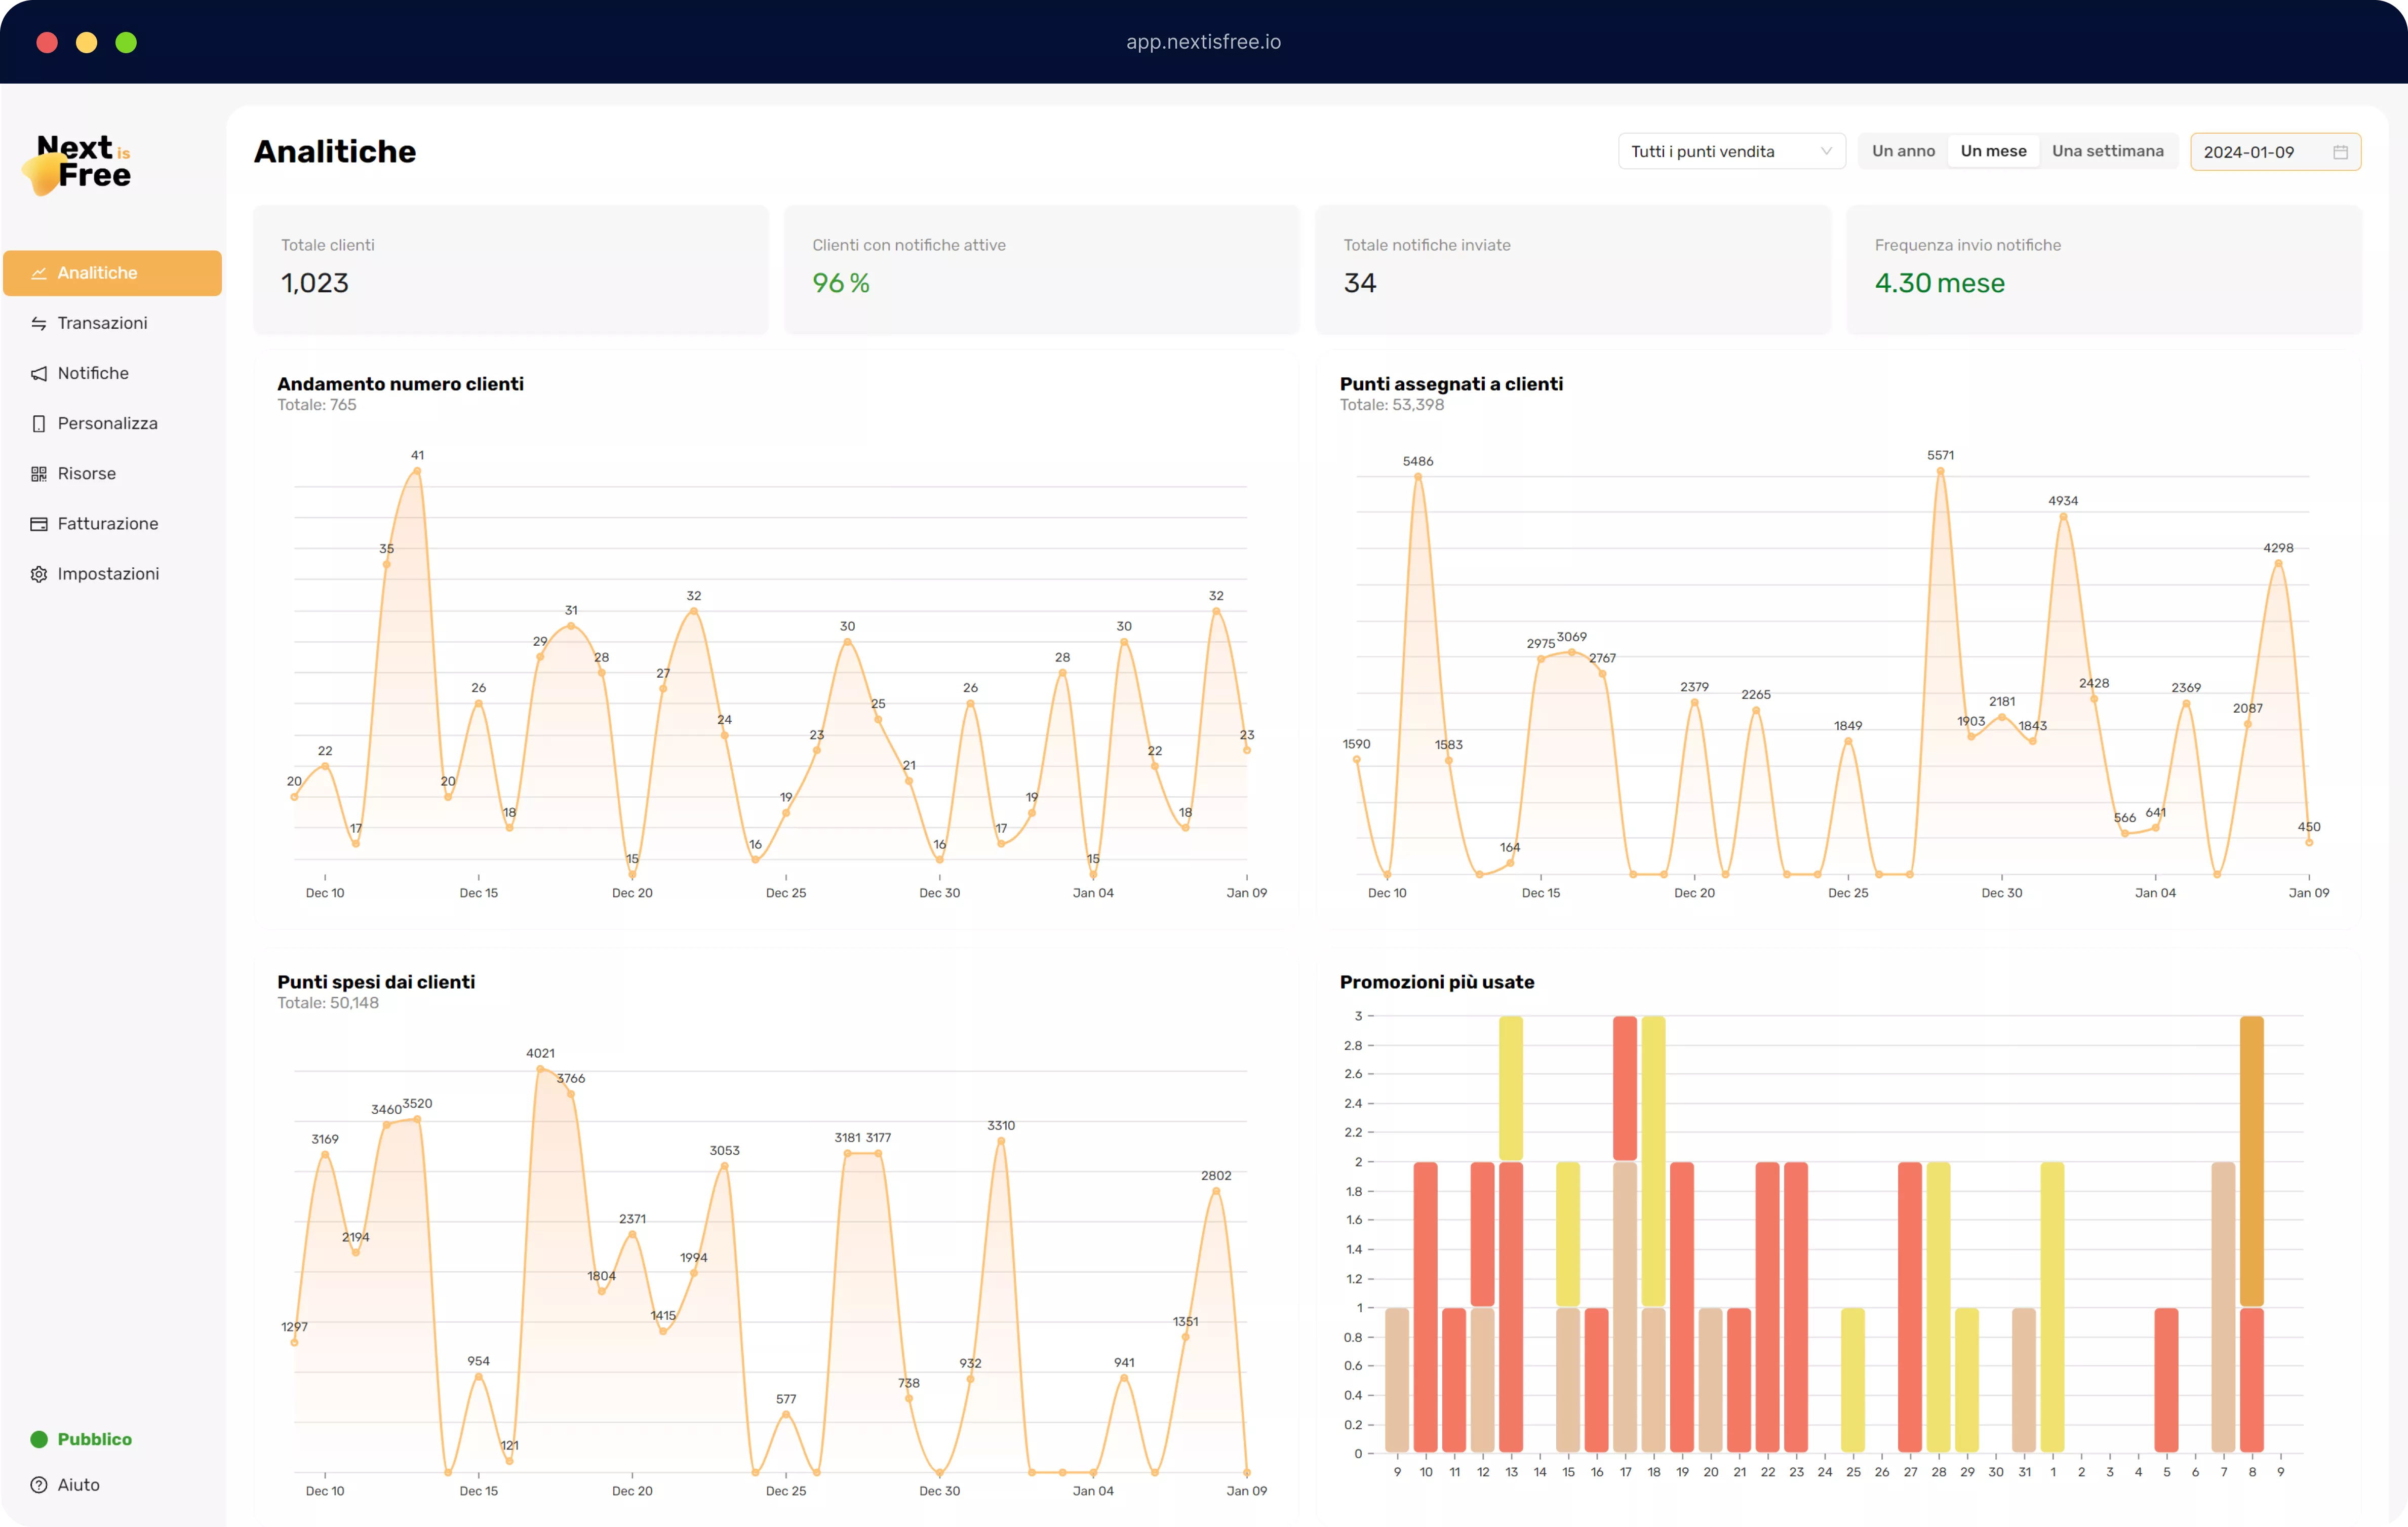Click the calendar icon in date field
The image size is (2408, 1527).
[x=2340, y=152]
